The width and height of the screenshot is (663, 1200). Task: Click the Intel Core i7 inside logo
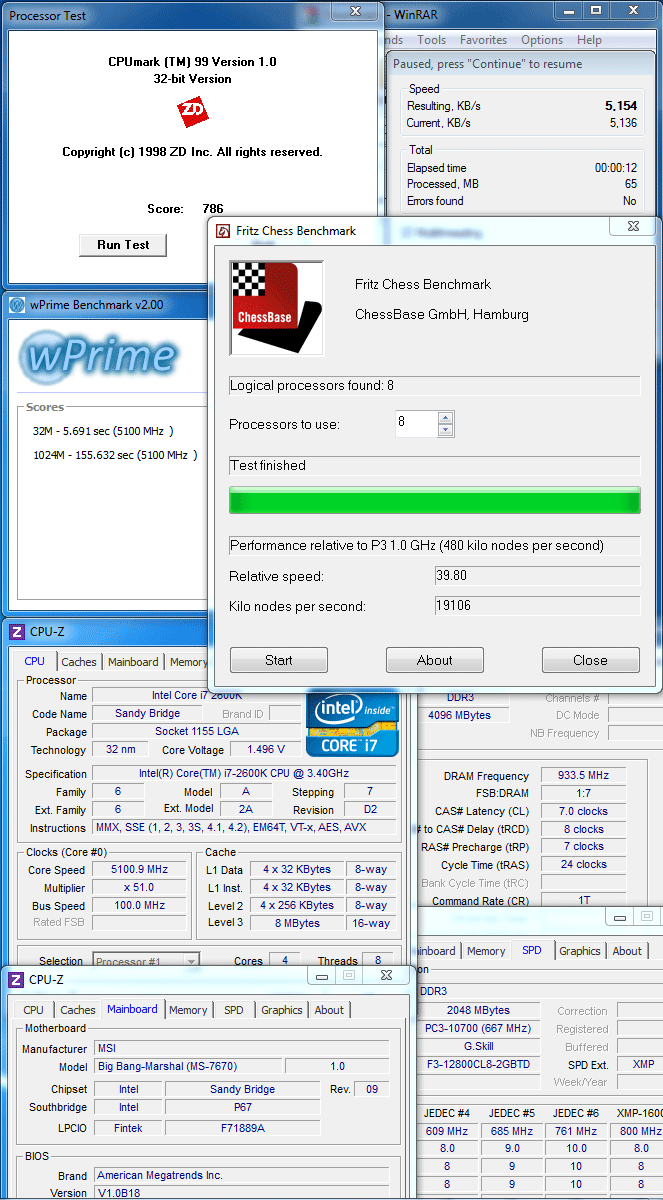point(353,723)
